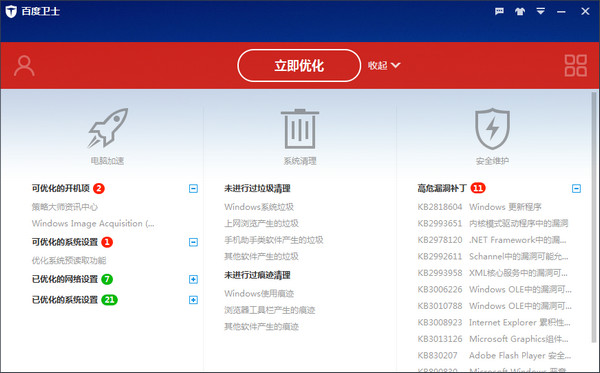This screenshot has height=373, width=600.
Task: Select the Windows Image Acquisition startup item
Action: tap(93, 223)
